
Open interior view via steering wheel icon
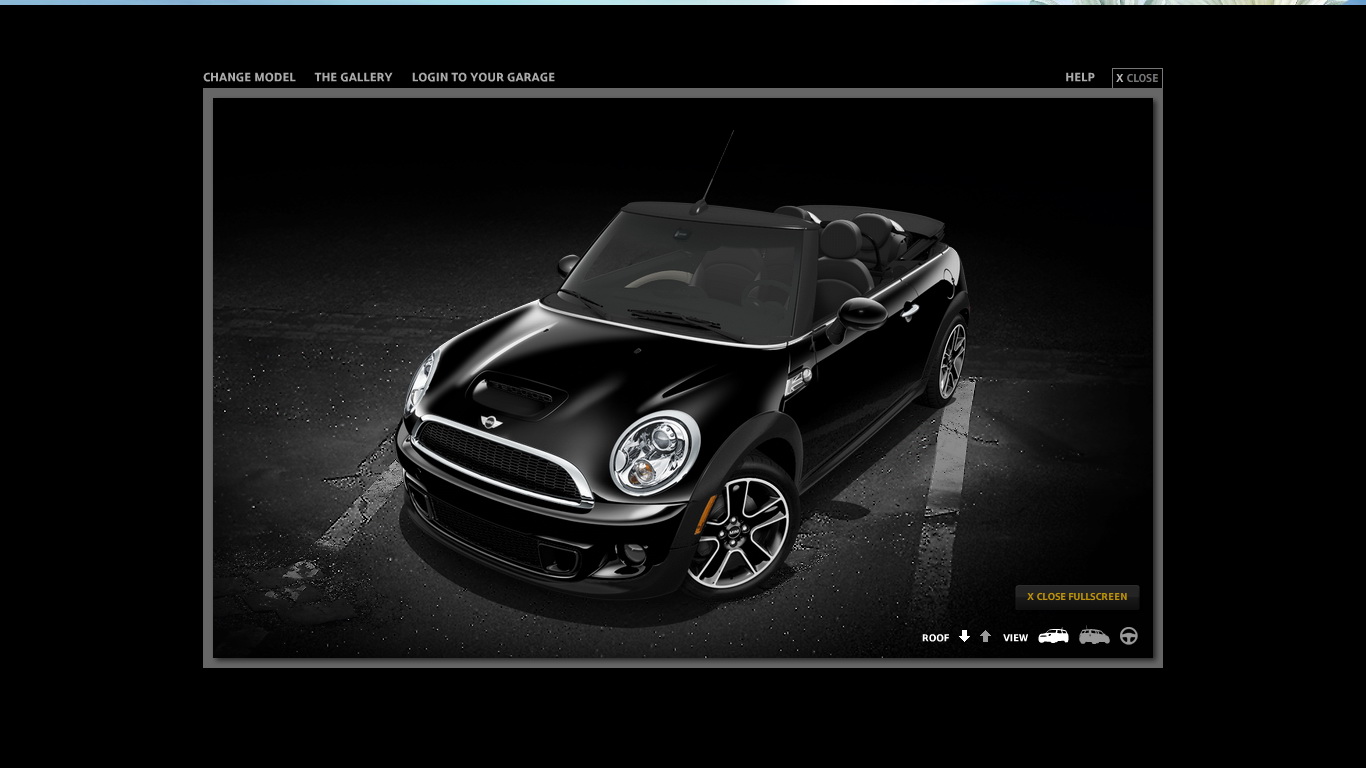point(1129,637)
